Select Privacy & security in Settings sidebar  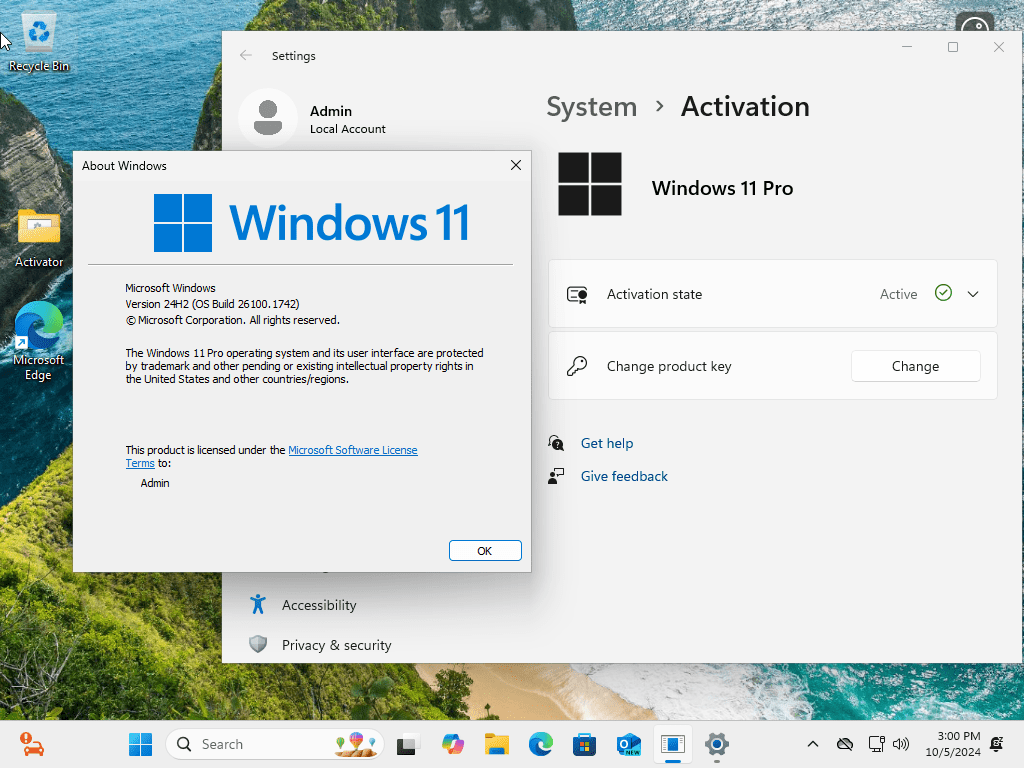335,645
